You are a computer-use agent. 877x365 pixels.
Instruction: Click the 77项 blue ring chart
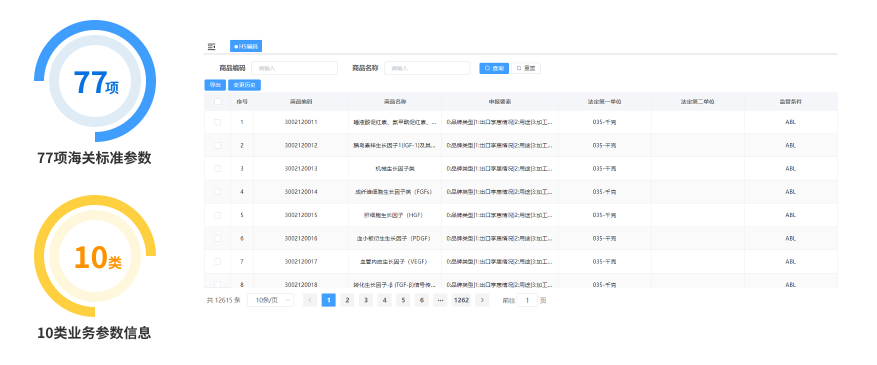point(95,81)
